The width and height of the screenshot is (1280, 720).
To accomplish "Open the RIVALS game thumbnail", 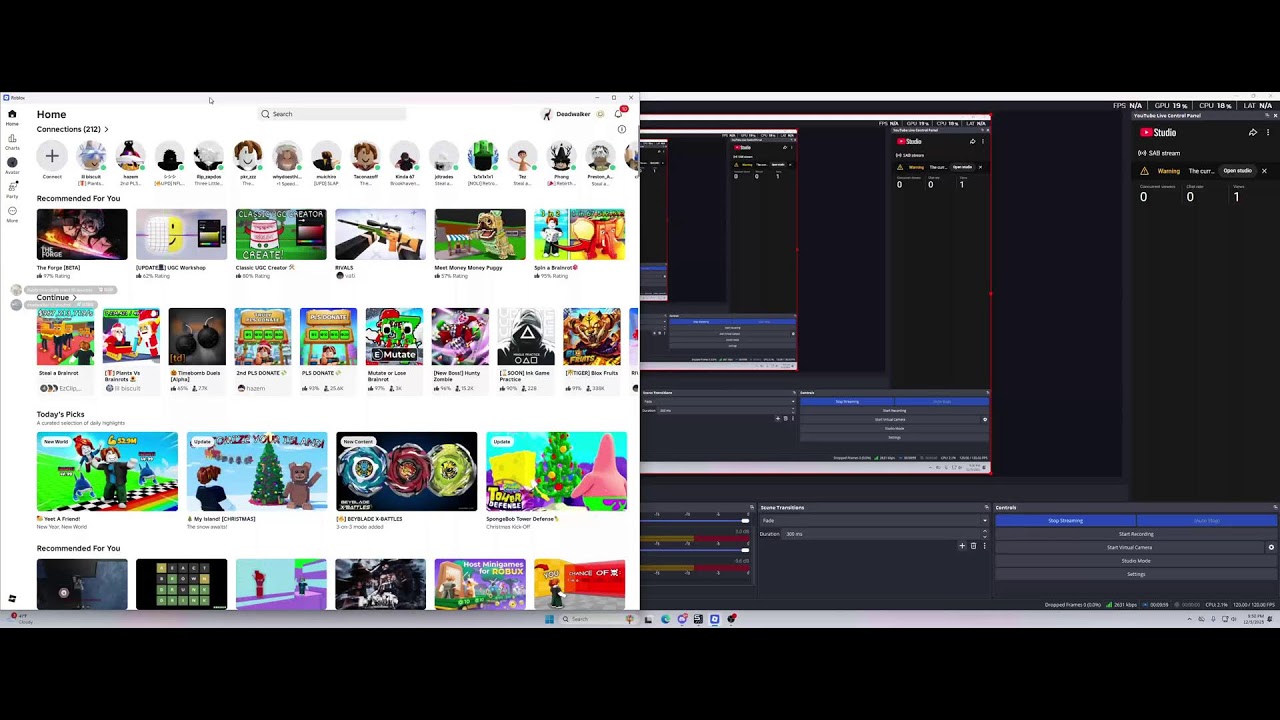I will (x=380, y=235).
